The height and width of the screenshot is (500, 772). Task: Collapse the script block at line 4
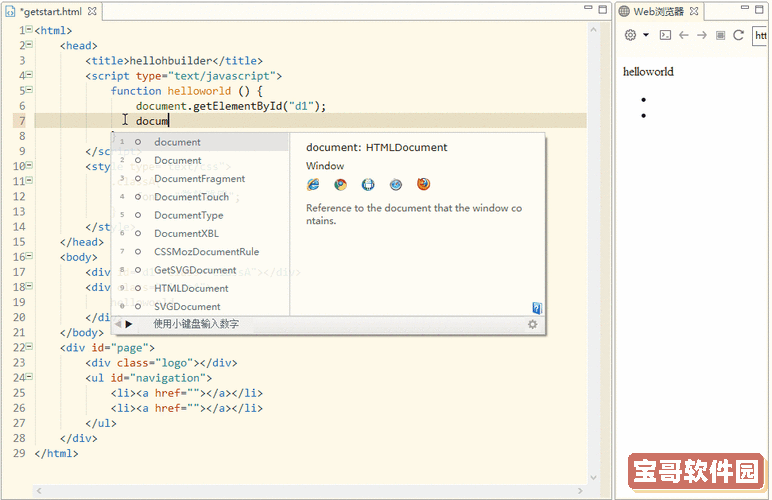coord(29,74)
